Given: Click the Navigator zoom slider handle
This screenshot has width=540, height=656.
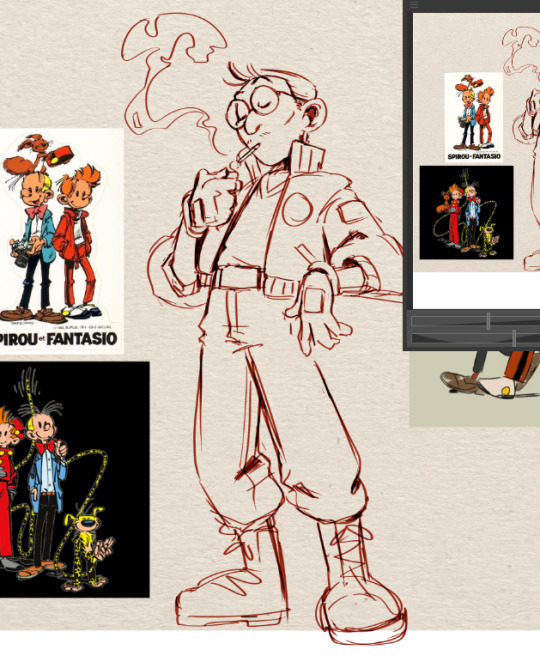Looking at the screenshot, I should pos(489,321).
